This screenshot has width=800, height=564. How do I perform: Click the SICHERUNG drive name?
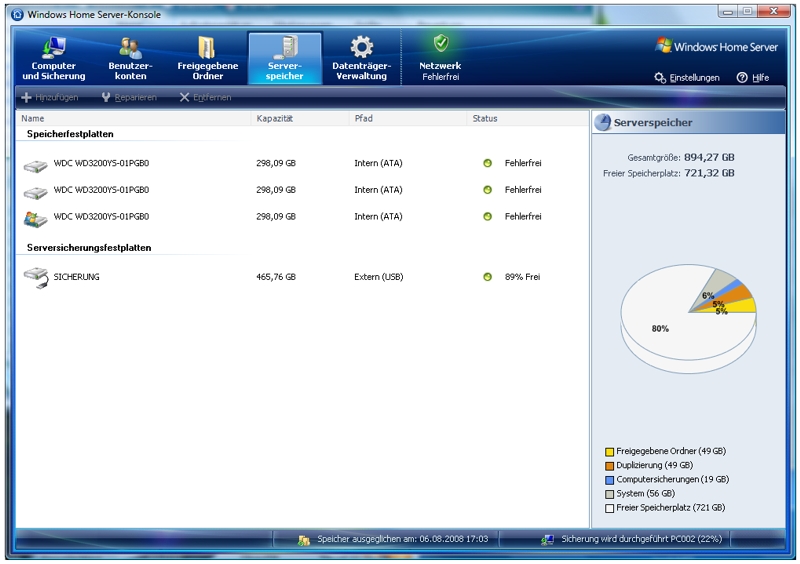click(x=77, y=277)
